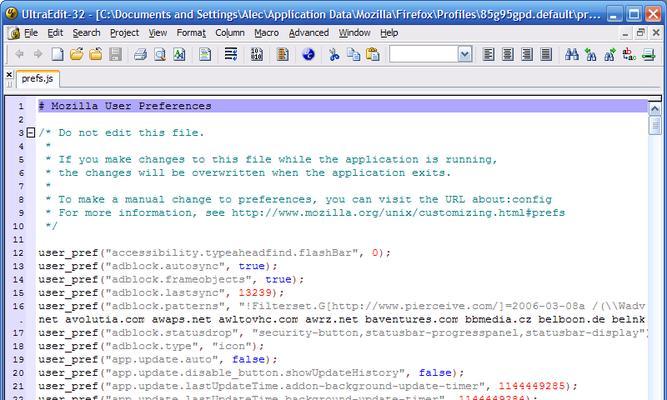Open the Search menu

pyautogui.click(x=86, y=33)
